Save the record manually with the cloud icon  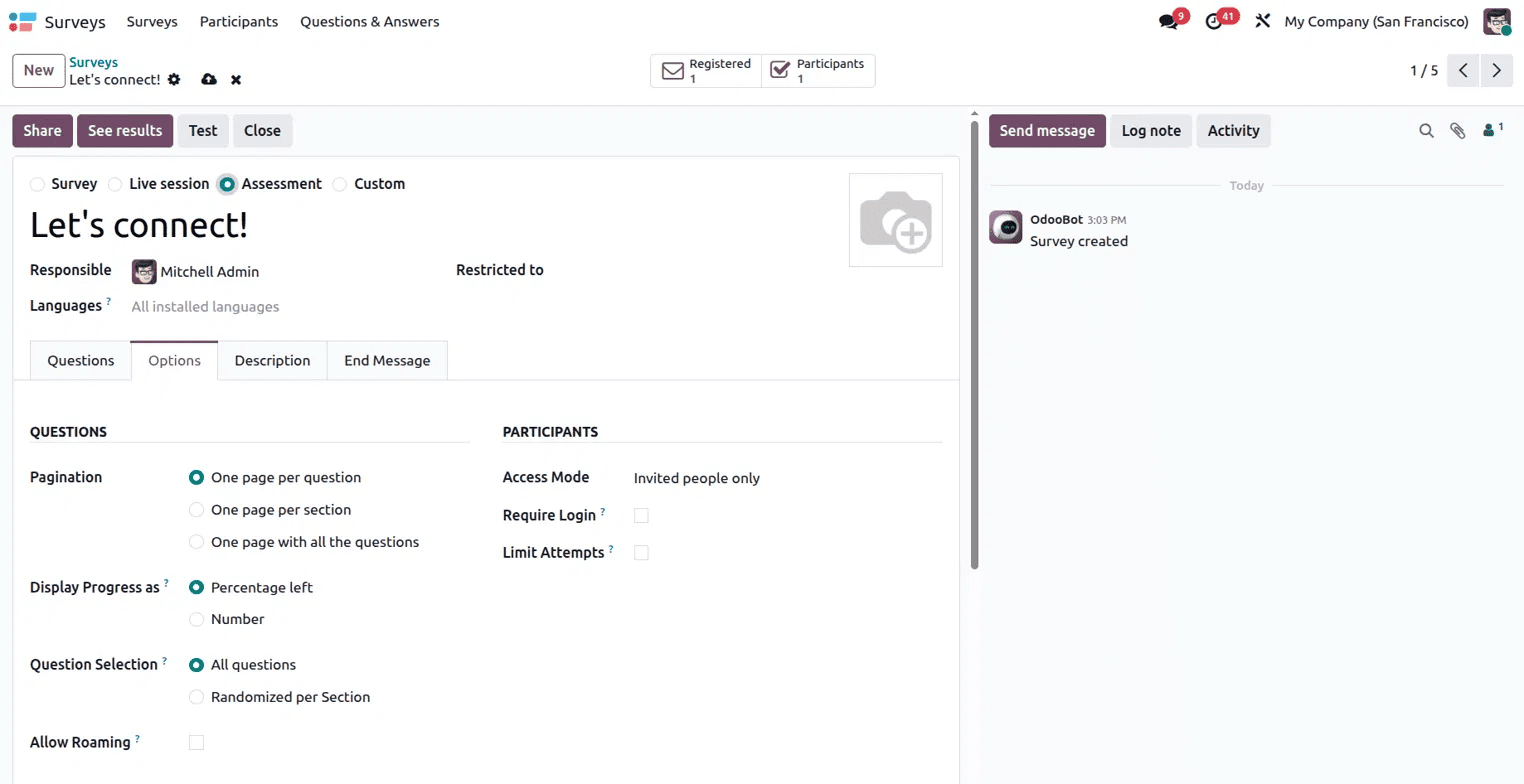tap(208, 79)
